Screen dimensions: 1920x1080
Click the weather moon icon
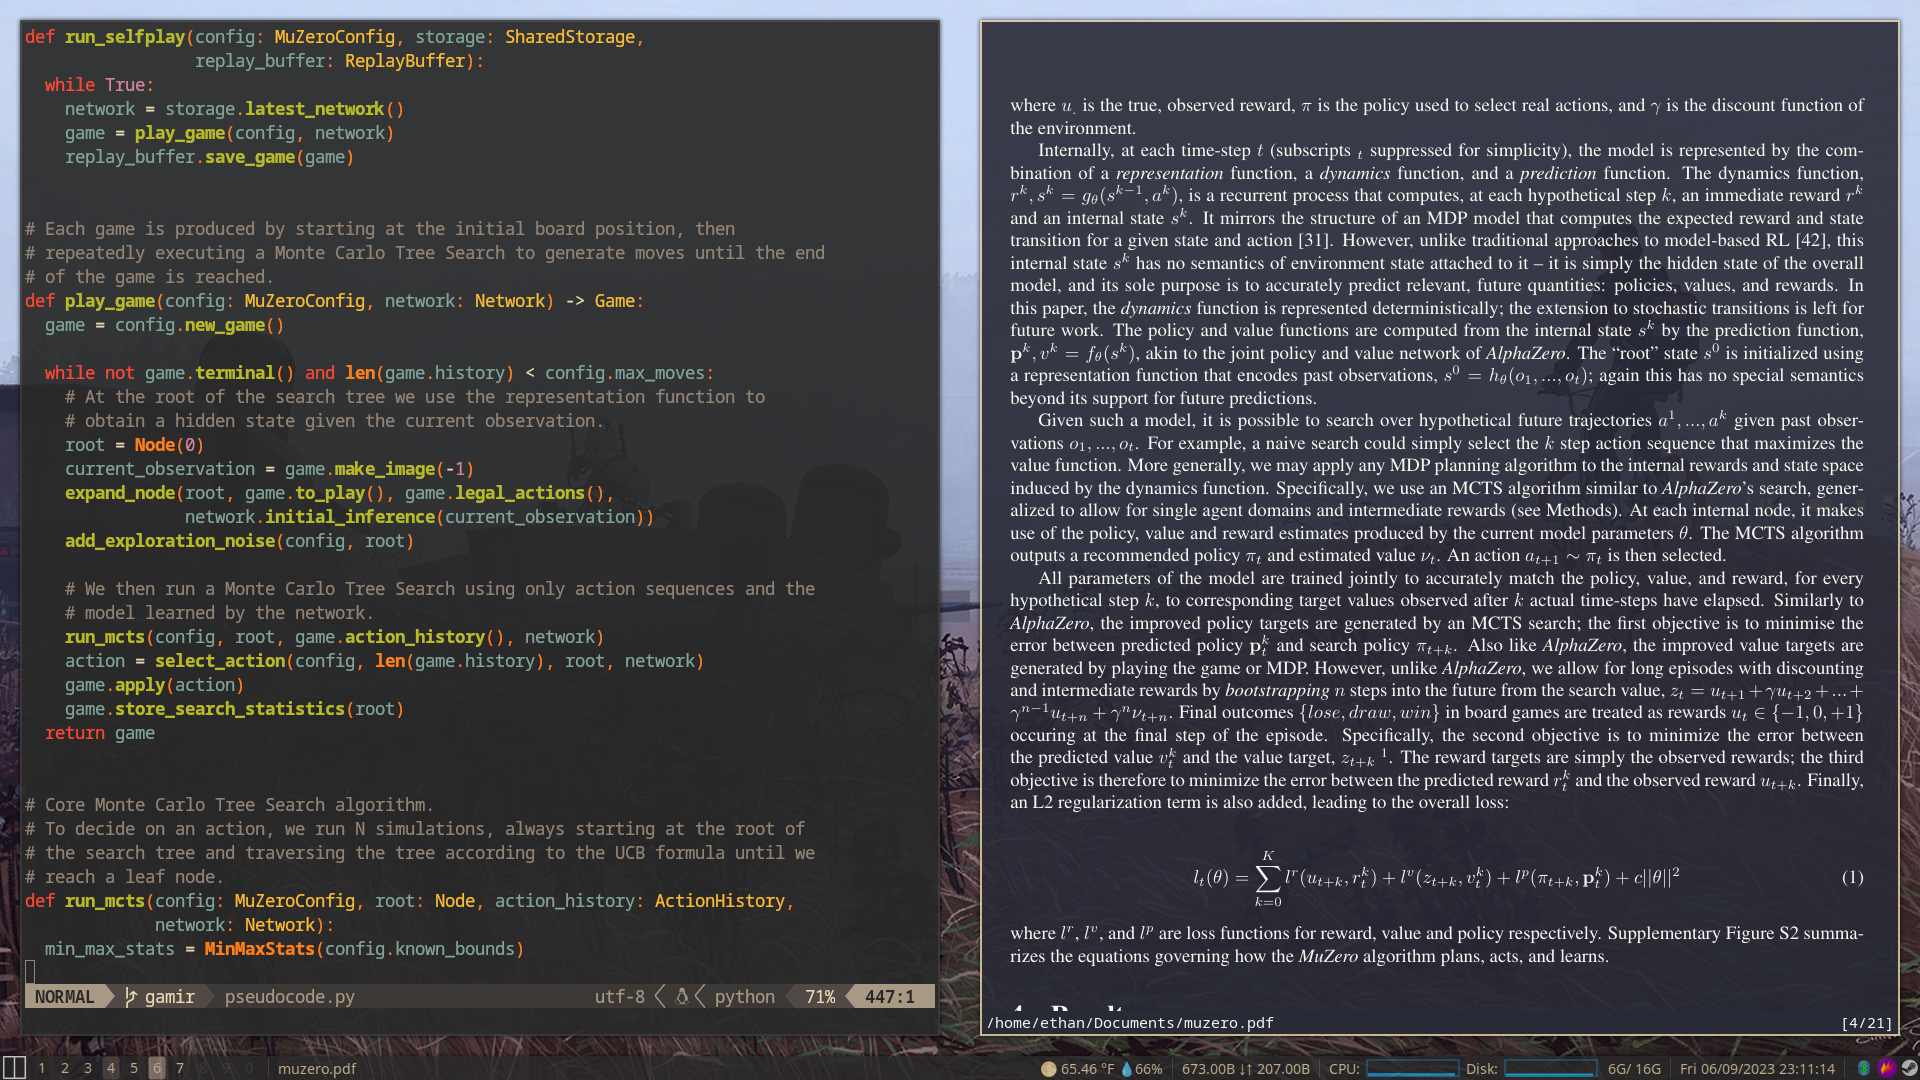click(1048, 1068)
